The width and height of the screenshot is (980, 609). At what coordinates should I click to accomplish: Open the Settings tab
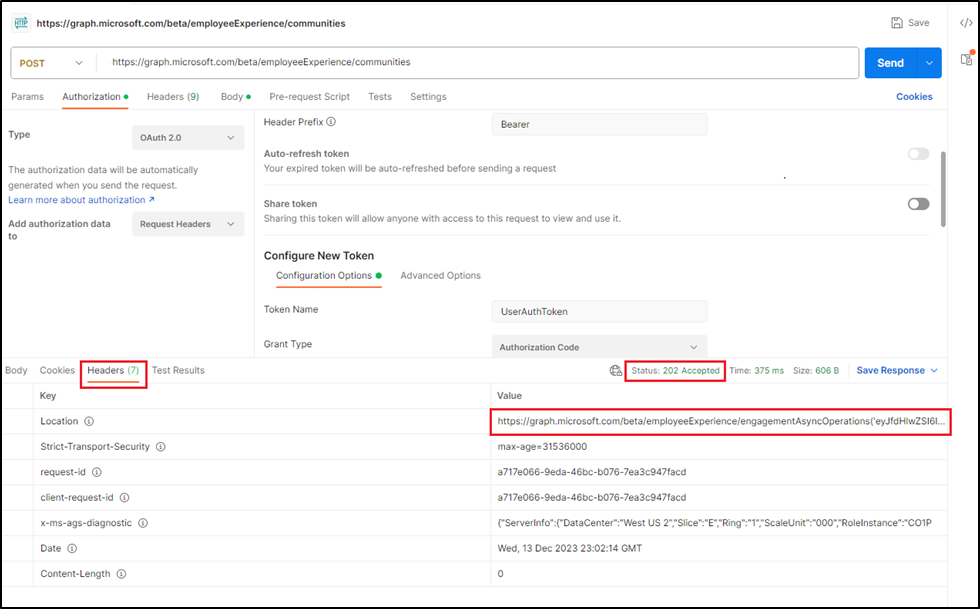point(428,97)
